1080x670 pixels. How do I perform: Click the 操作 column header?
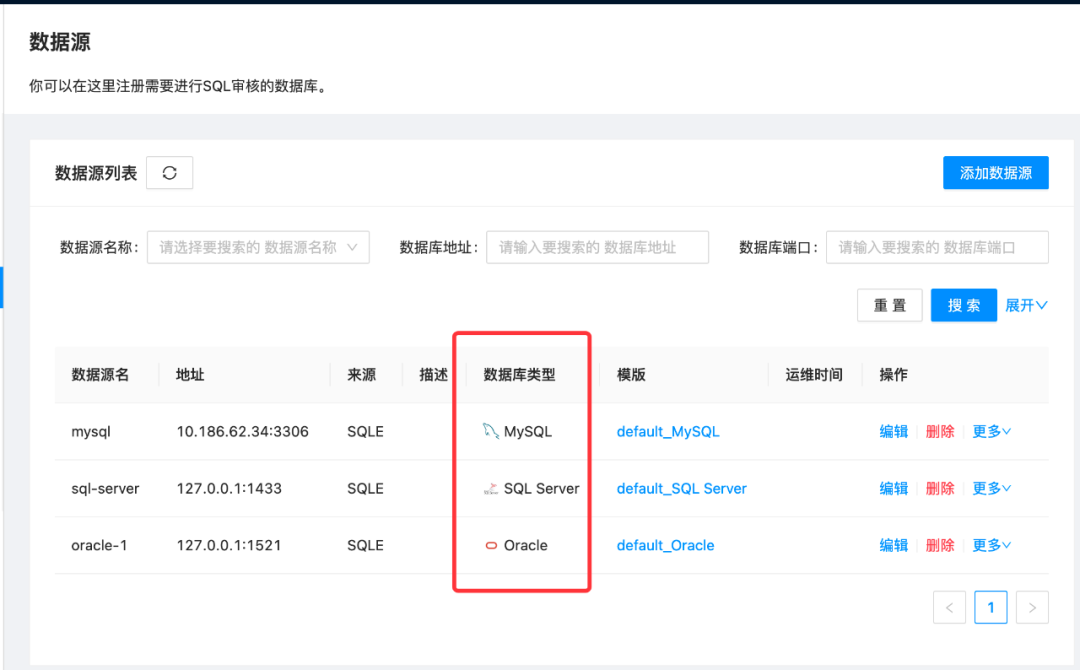(x=893, y=375)
